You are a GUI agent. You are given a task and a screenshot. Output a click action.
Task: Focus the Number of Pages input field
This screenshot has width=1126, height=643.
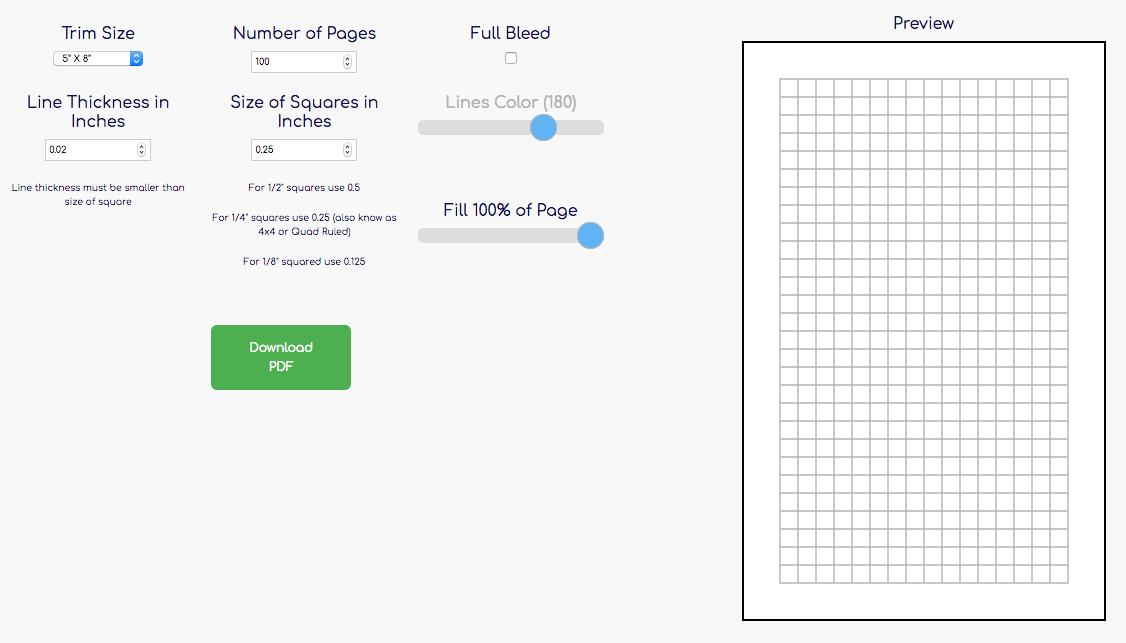(x=295, y=61)
